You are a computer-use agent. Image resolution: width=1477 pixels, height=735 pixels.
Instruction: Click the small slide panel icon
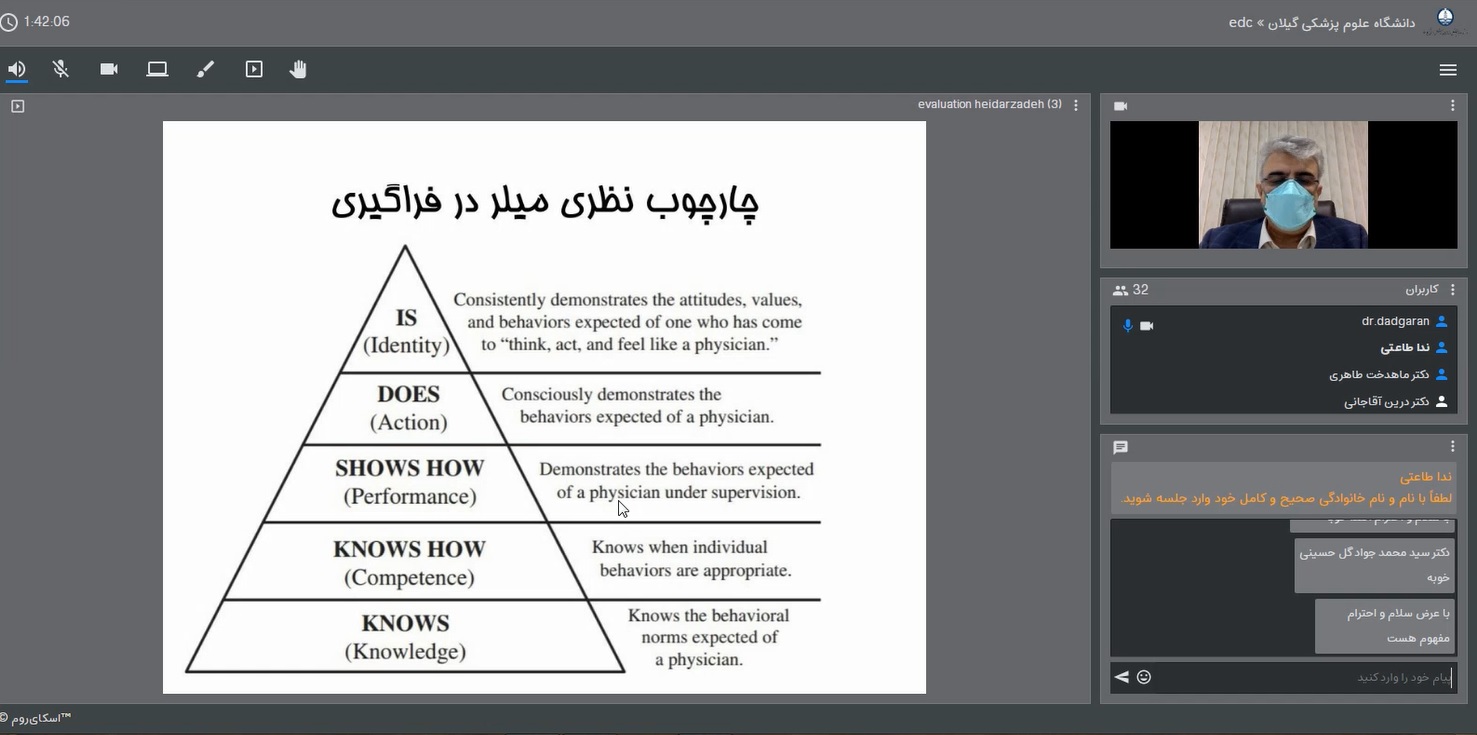(x=17, y=106)
